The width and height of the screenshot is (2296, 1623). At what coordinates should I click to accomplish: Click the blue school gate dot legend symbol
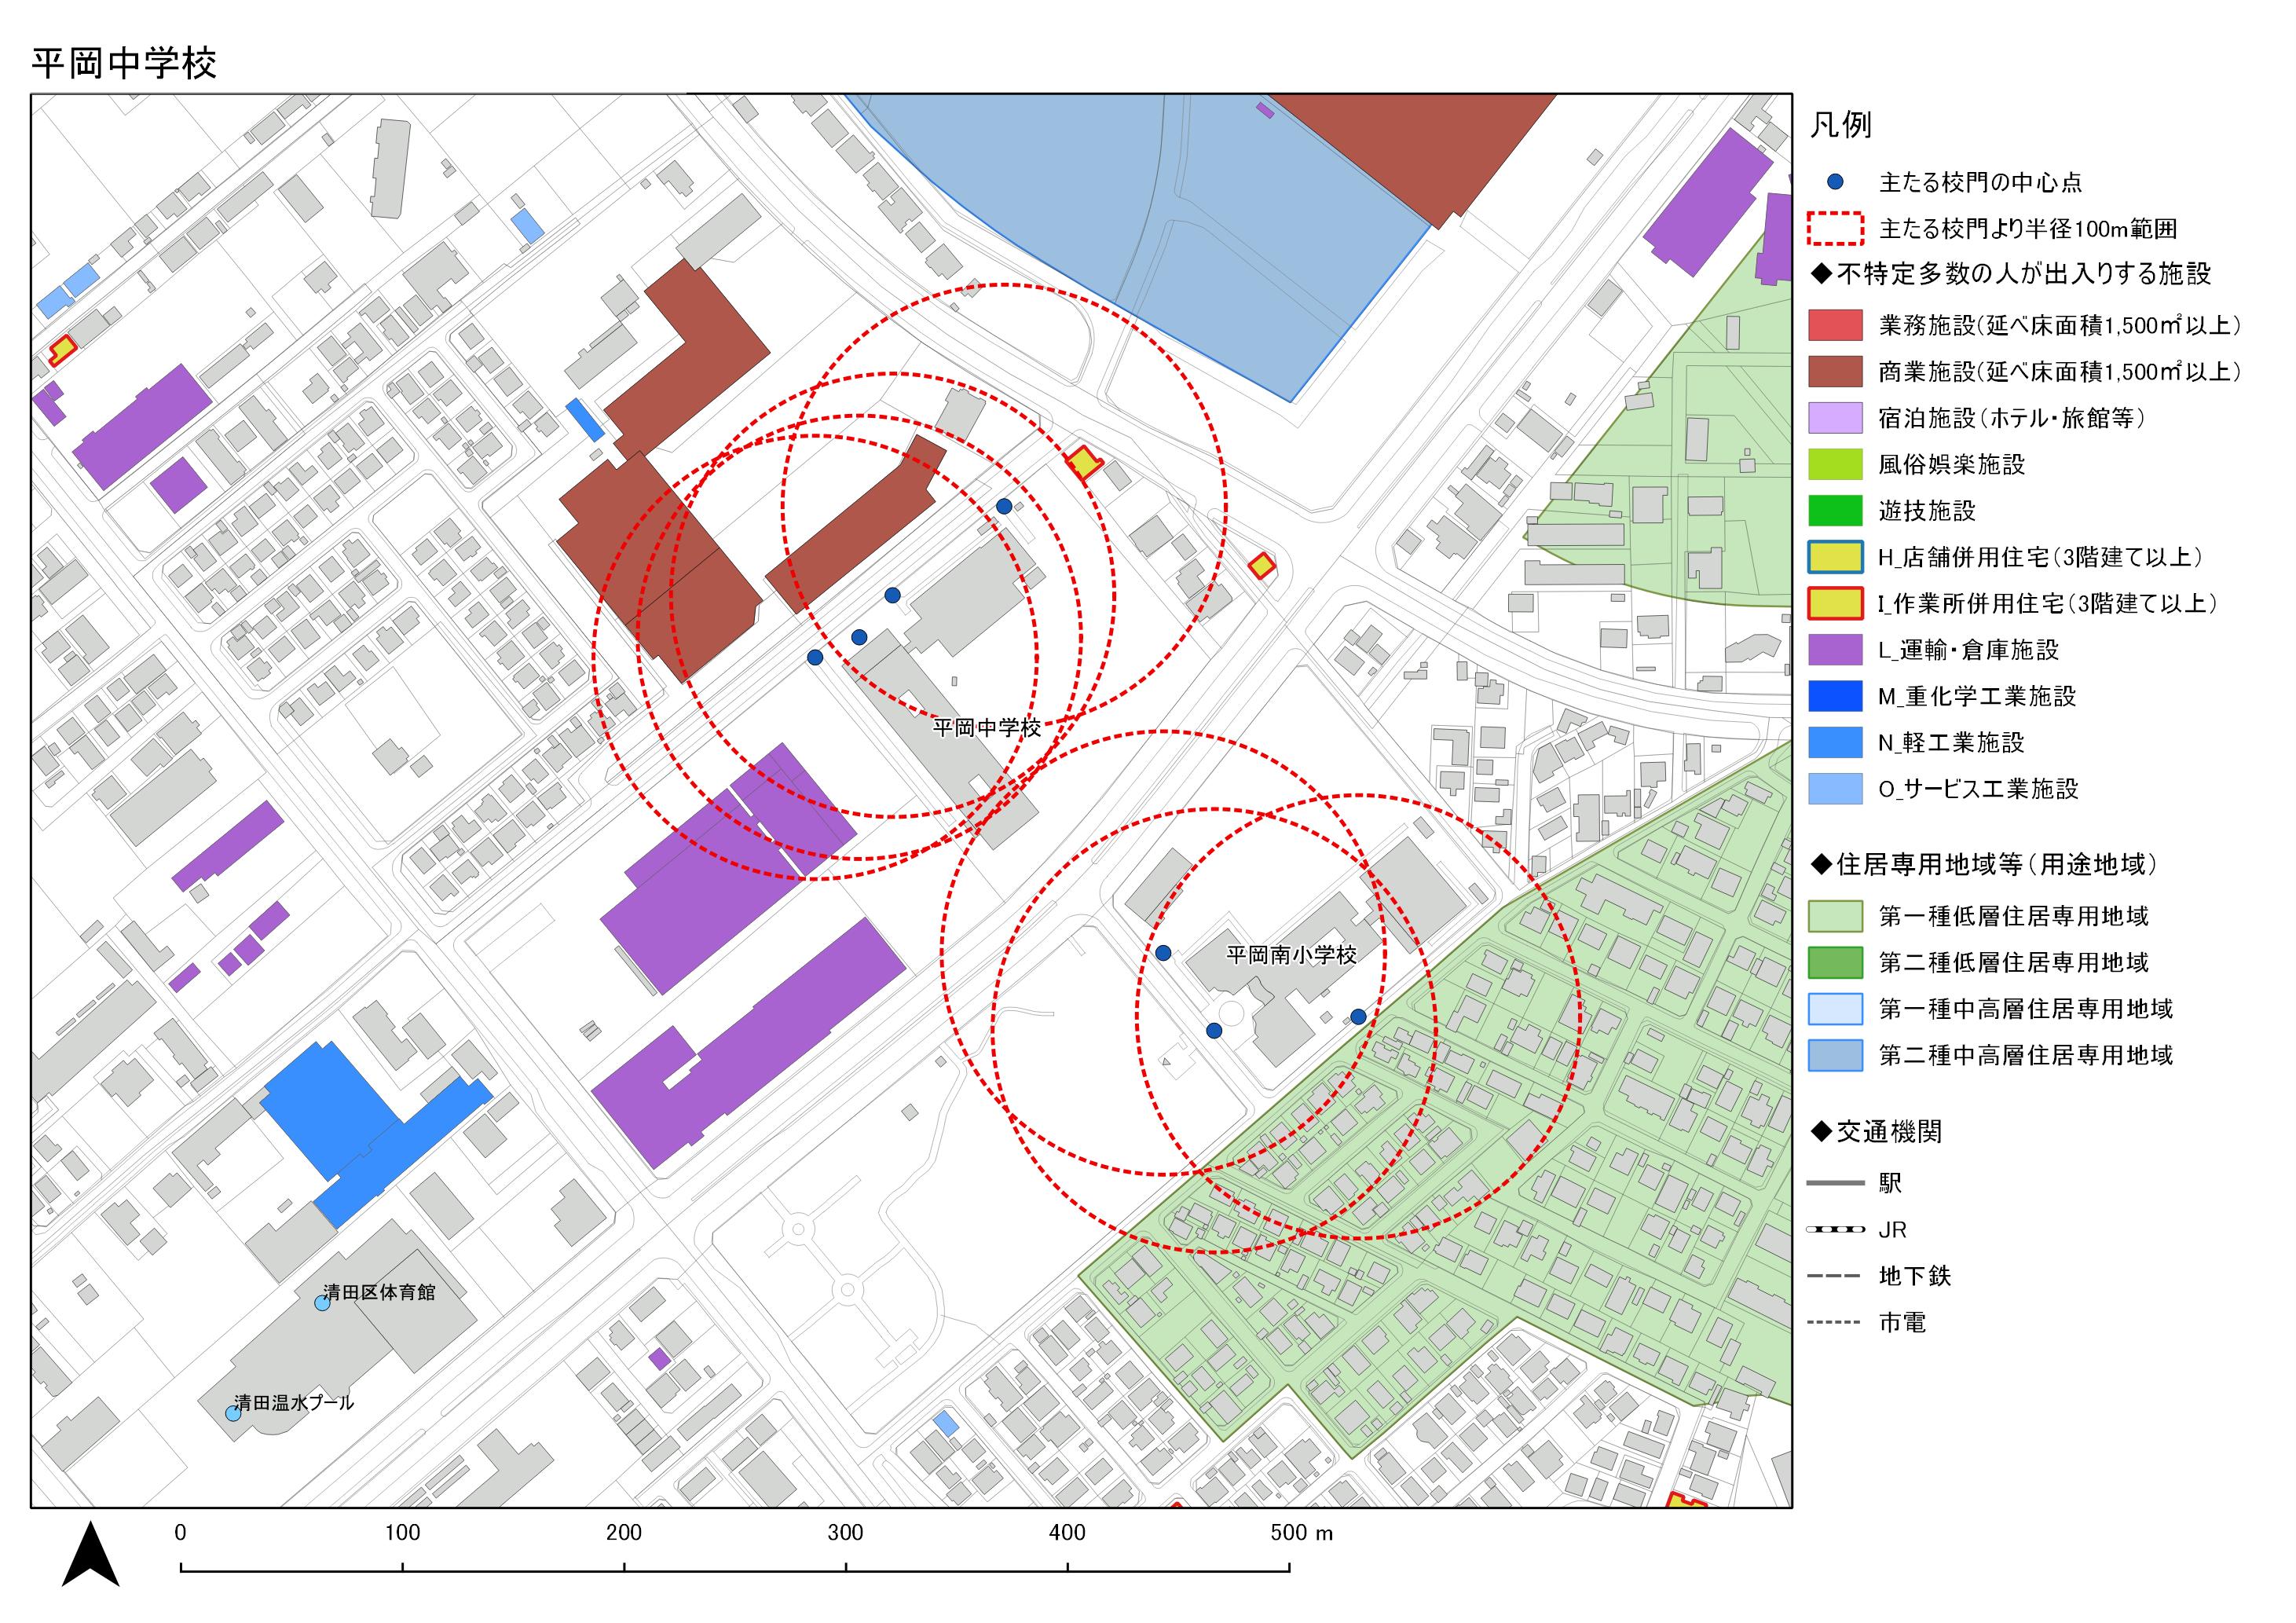click(x=1835, y=182)
